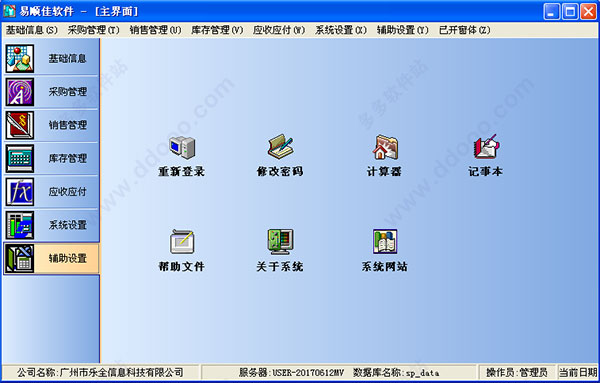600x383 pixels.
Task: Click the 辅助设置 sidebar icon
Action: click(x=20, y=258)
